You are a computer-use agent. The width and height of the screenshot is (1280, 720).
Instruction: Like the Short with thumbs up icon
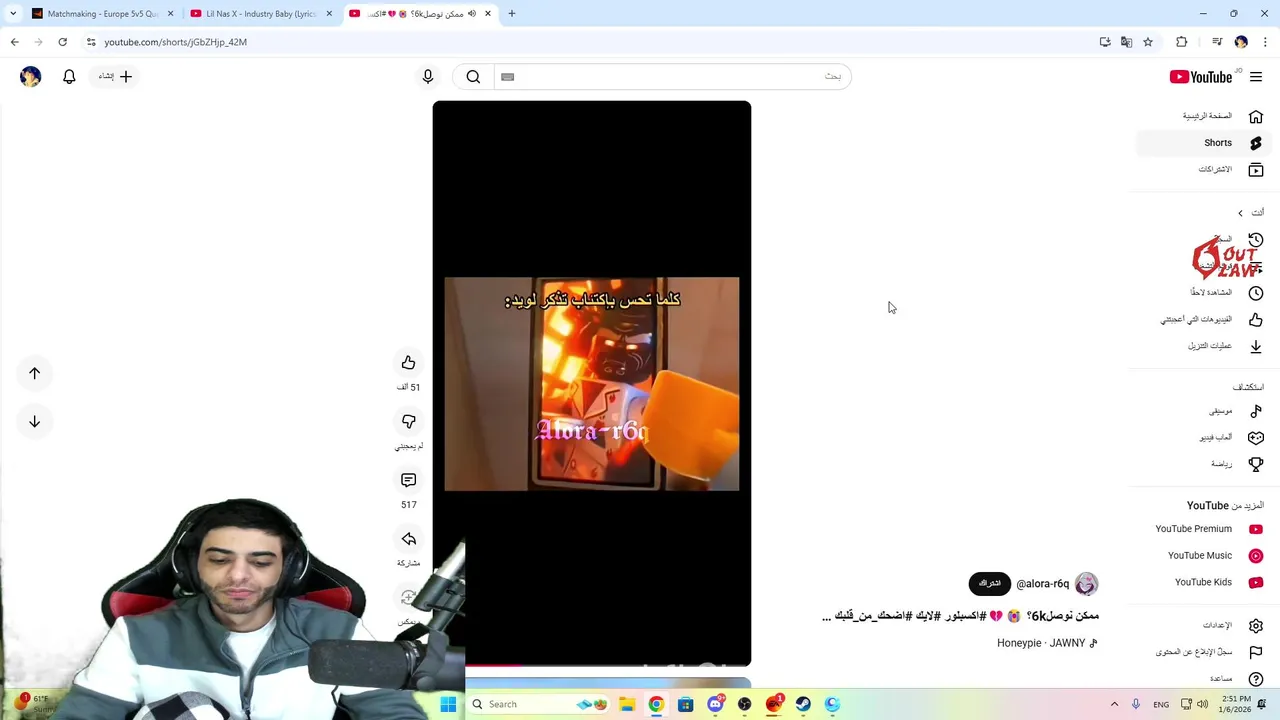408,363
